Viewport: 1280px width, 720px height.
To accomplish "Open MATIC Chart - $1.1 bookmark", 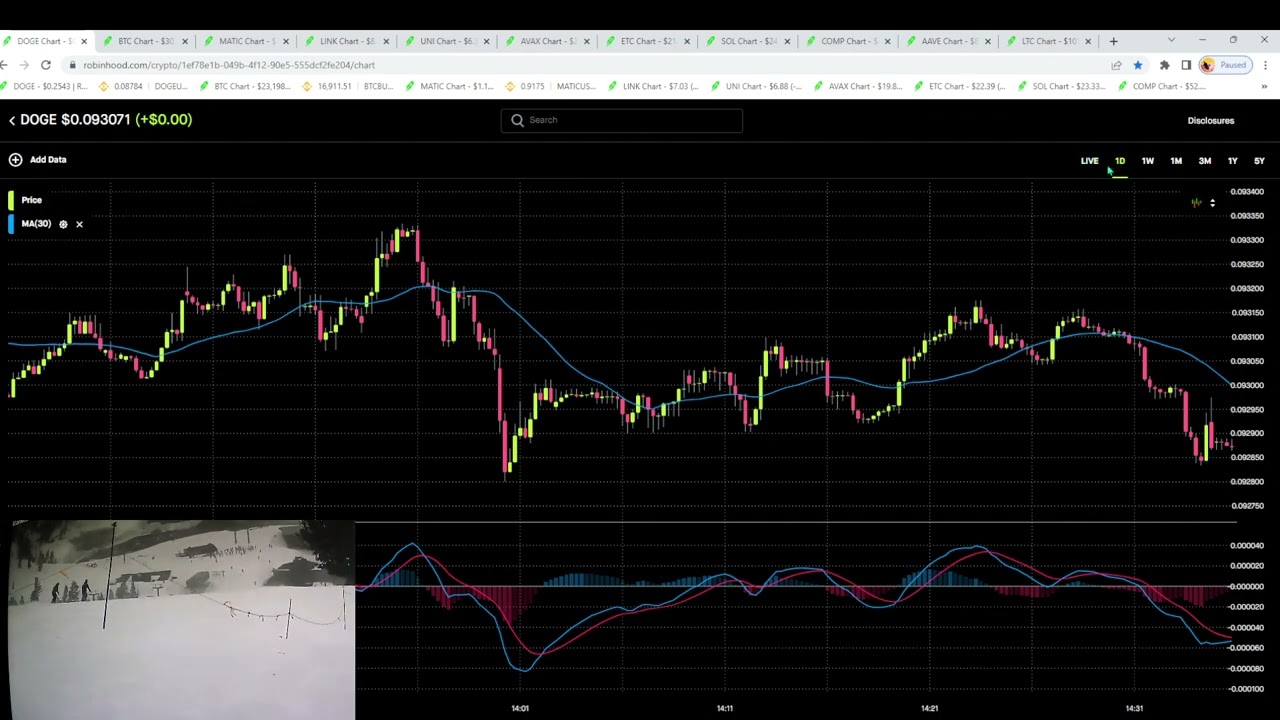I will (450, 87).
